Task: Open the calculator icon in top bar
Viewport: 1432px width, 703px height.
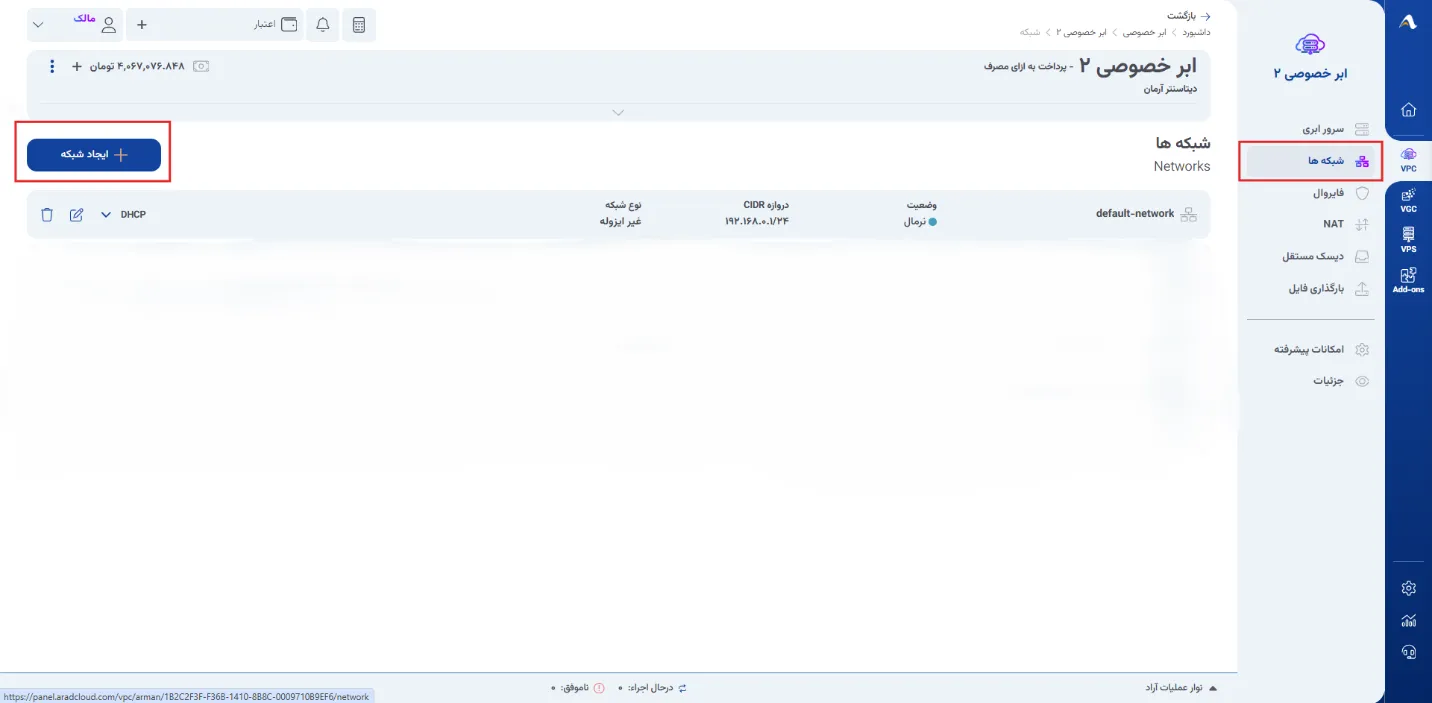Action: (359, 25)
